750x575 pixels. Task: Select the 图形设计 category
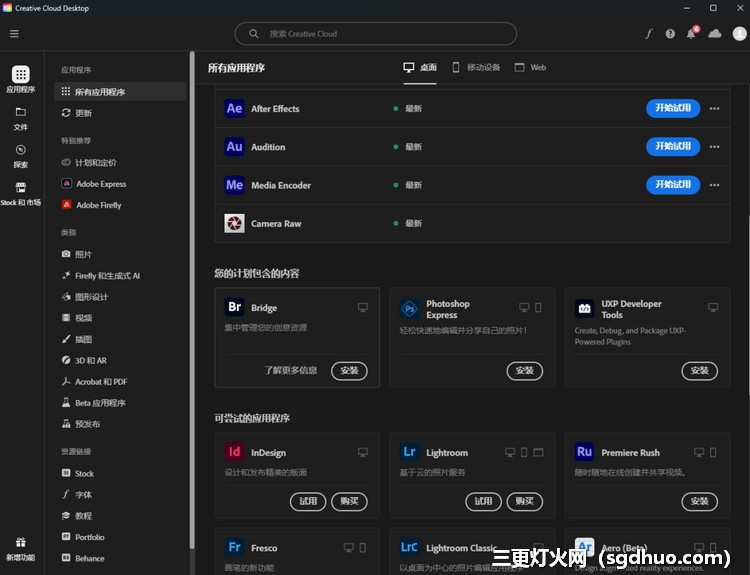coord(85,297)
